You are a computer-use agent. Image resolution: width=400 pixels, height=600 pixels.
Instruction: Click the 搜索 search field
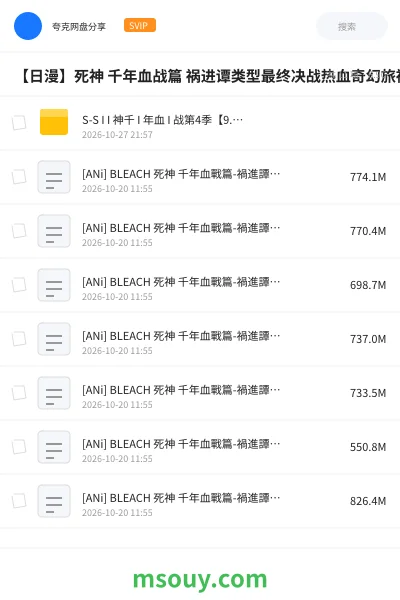pyautogui.click(x=352, y=26)
